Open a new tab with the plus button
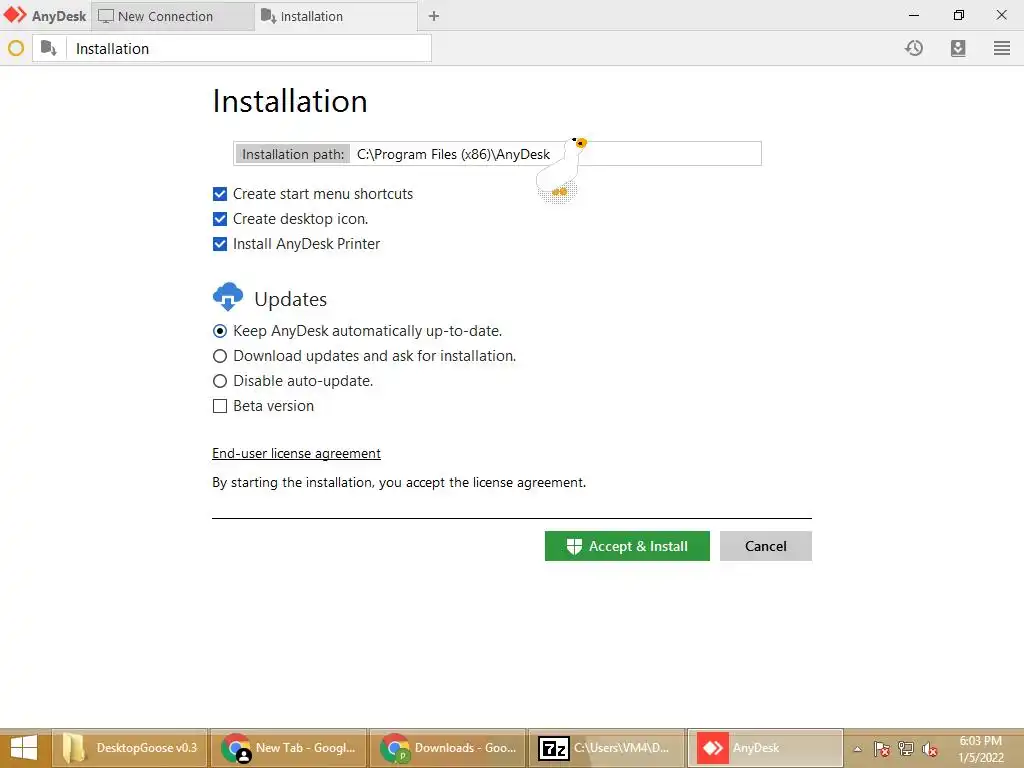The height and width of the screenshot is (768, 1024). [x=434, y=16]
